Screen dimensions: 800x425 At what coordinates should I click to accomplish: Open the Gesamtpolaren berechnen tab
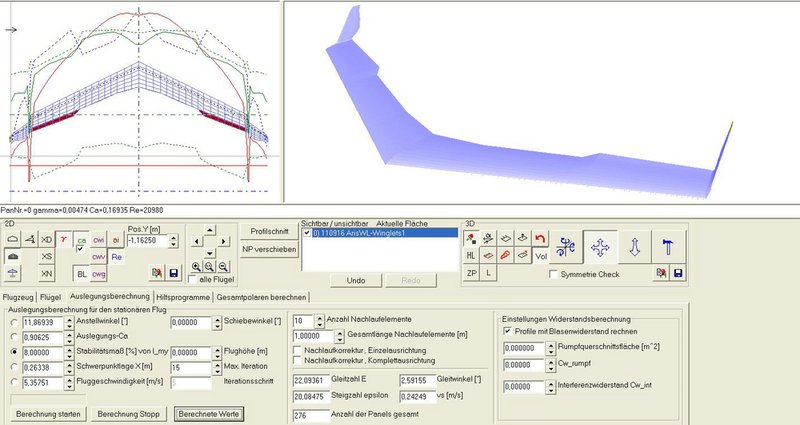[x=261, y=296]
